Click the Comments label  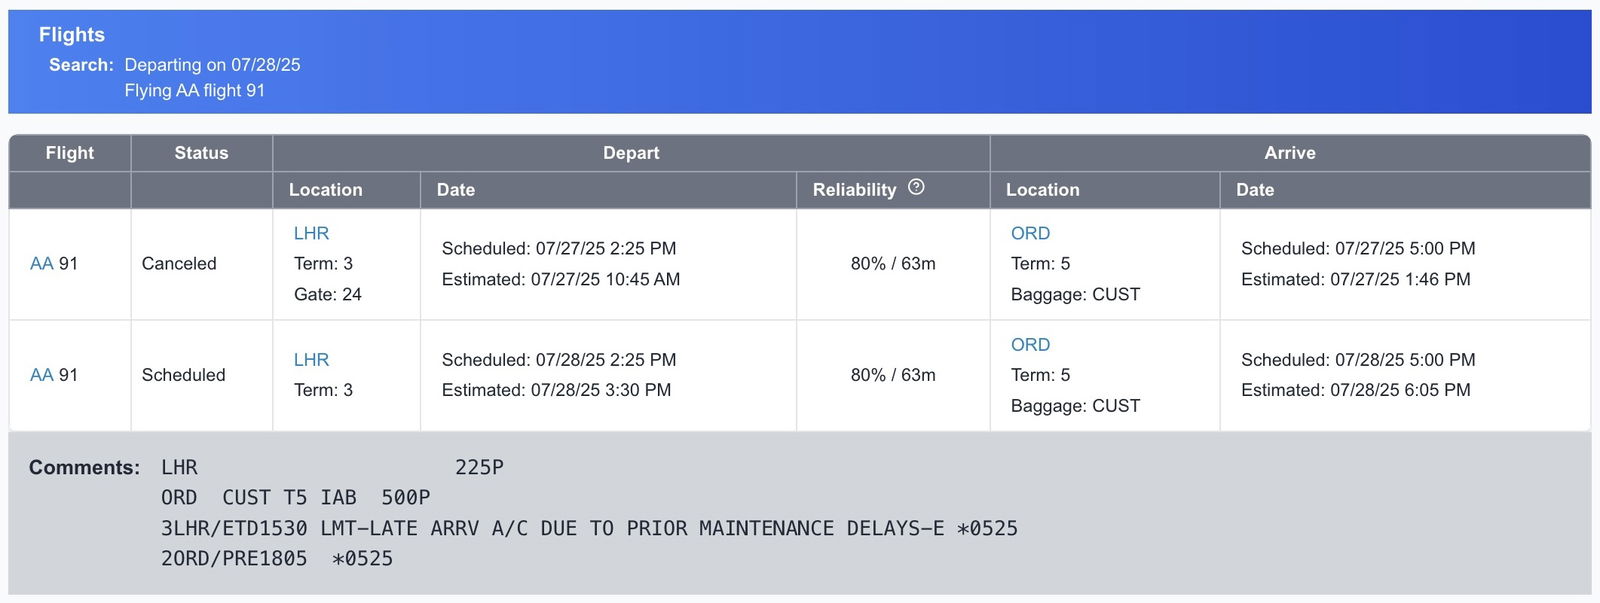[x=85, y=468]
